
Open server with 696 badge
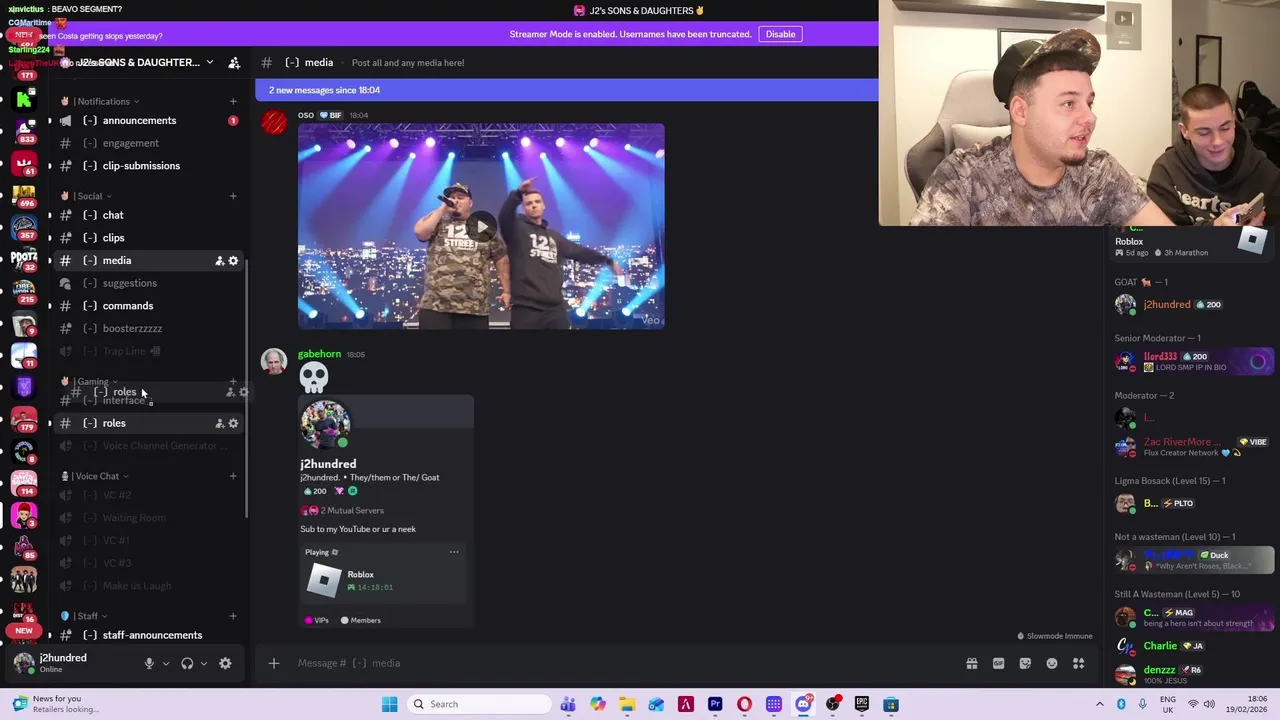(x=24, y=196)
